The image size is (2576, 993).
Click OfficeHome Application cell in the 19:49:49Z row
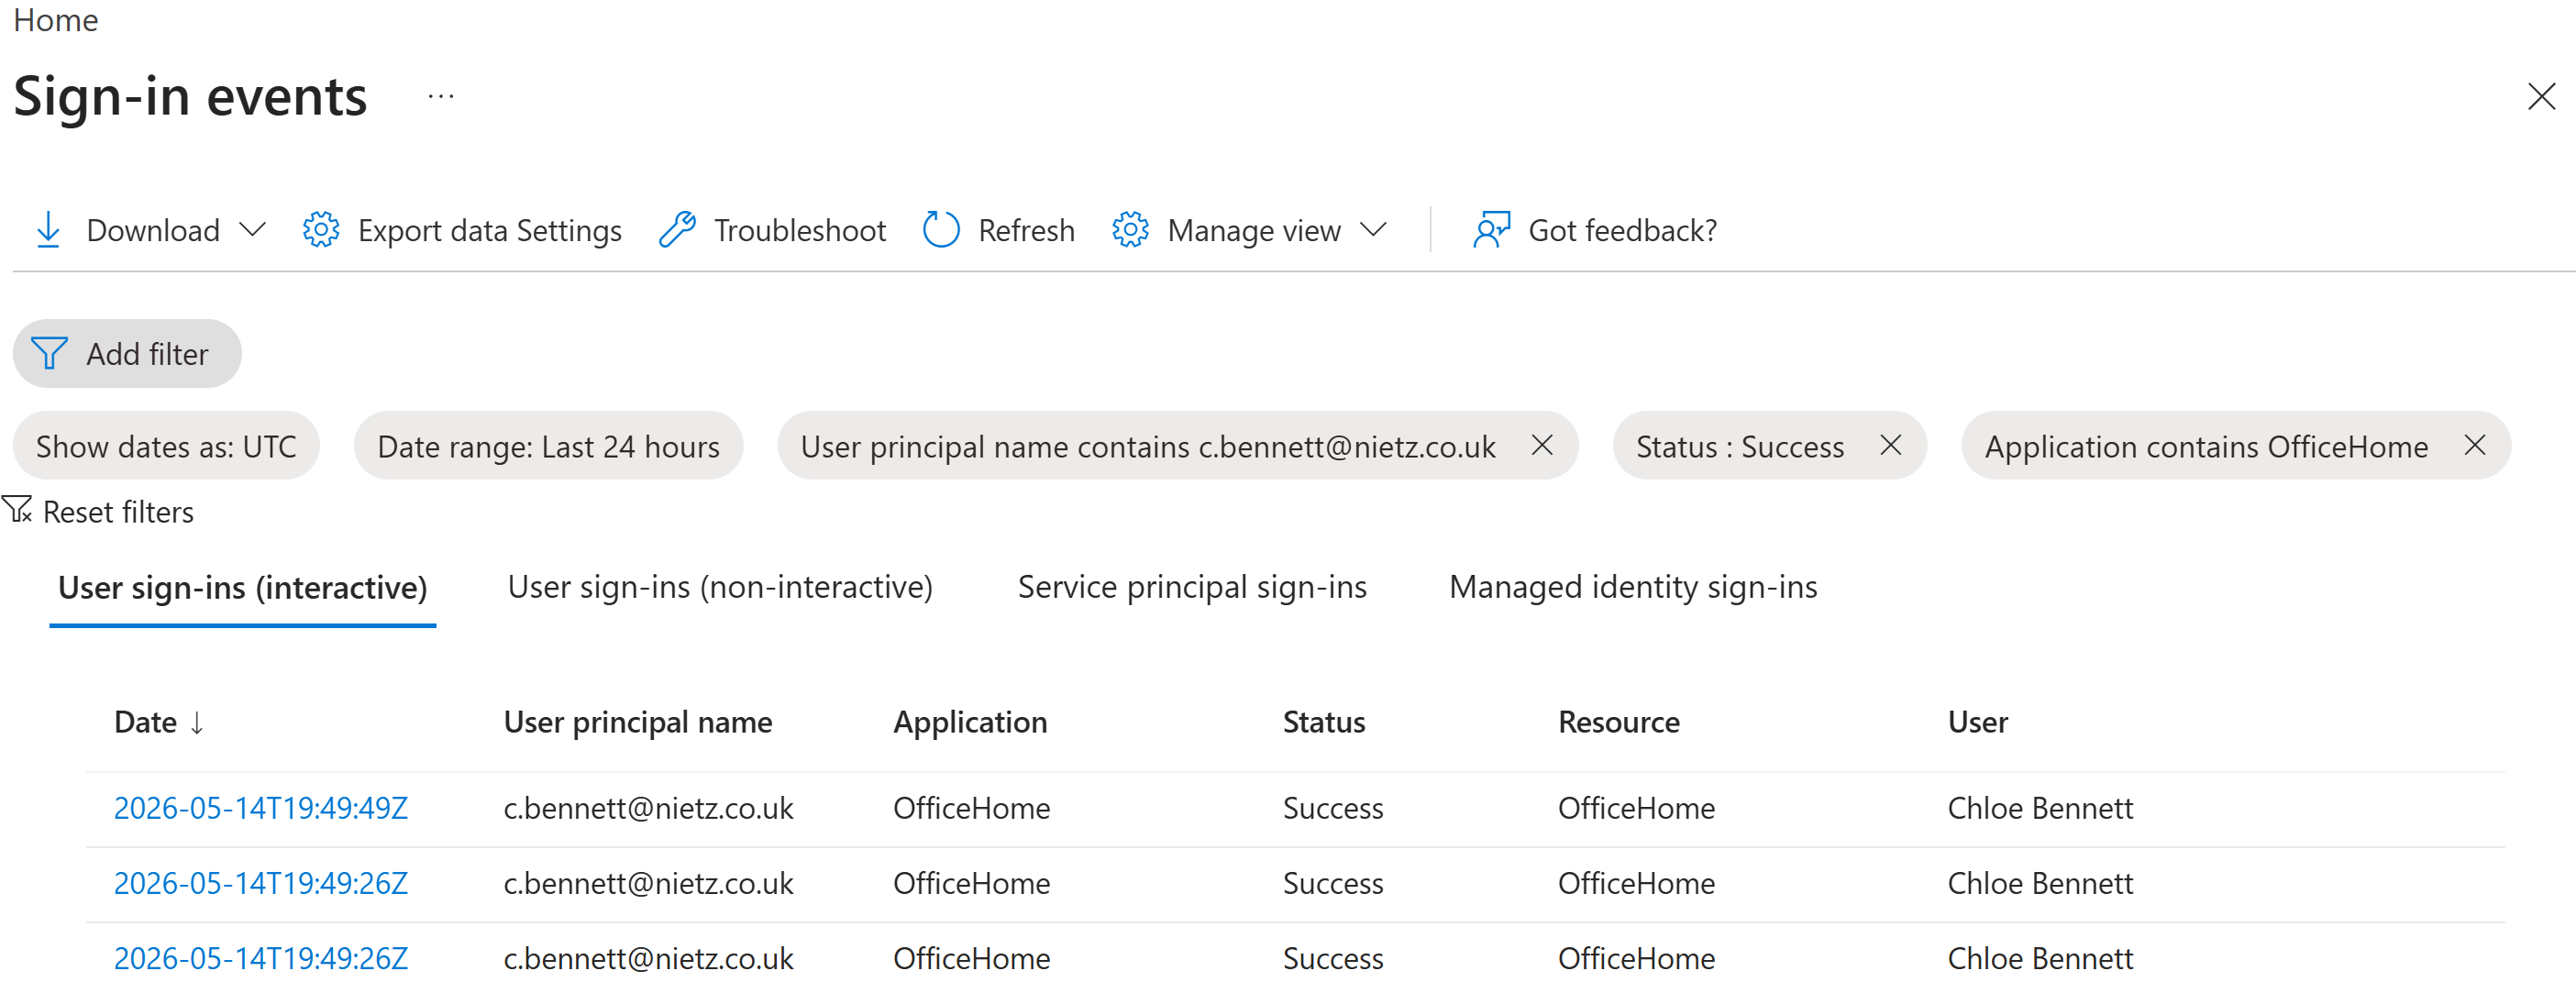(x=971, y=808)
